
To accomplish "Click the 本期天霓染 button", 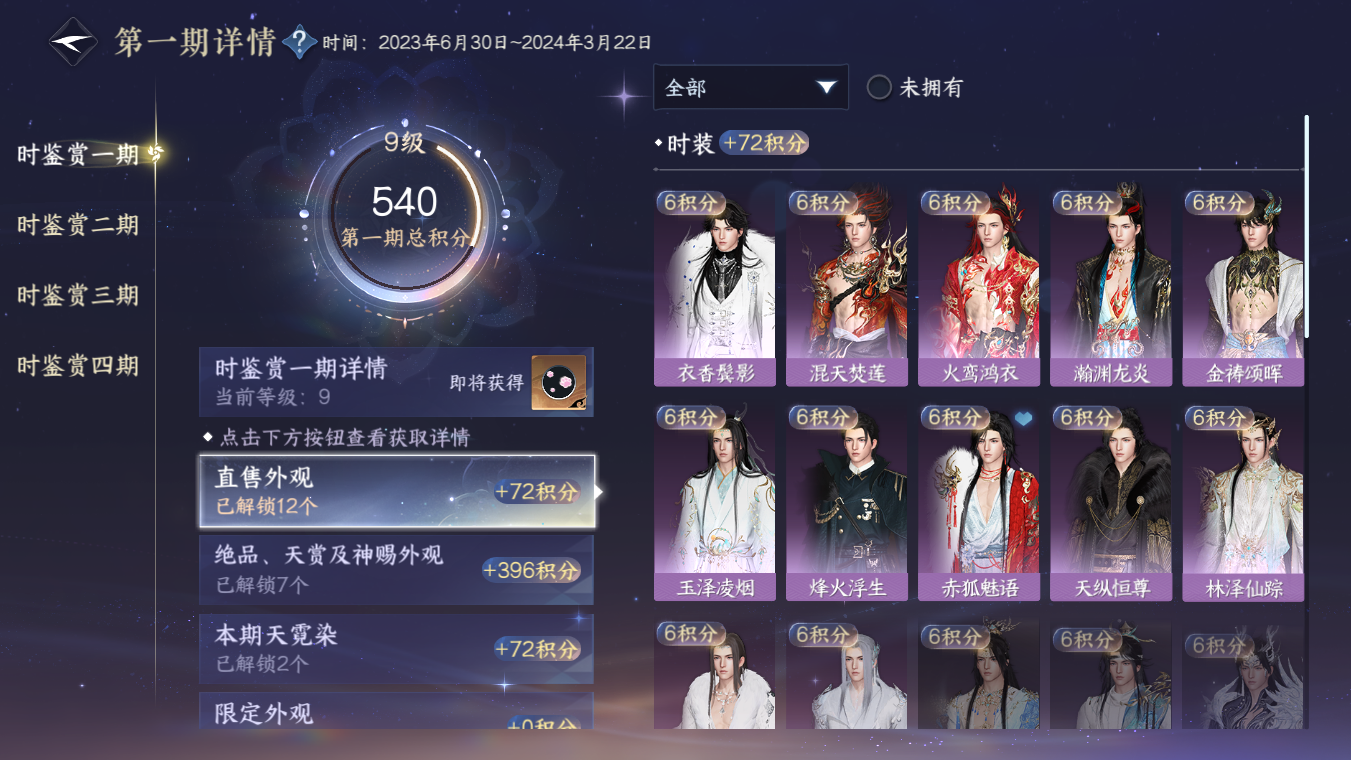I will point(396,648).
